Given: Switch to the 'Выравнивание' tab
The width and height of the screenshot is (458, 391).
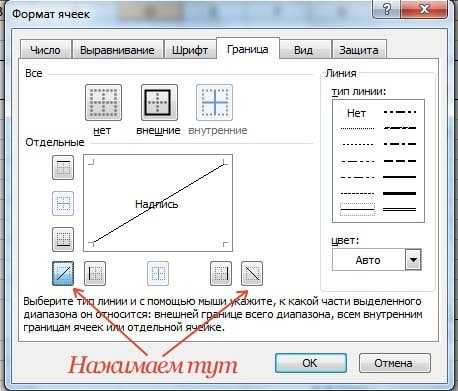Looking at the screenshot, I should [x=117, y=50].
